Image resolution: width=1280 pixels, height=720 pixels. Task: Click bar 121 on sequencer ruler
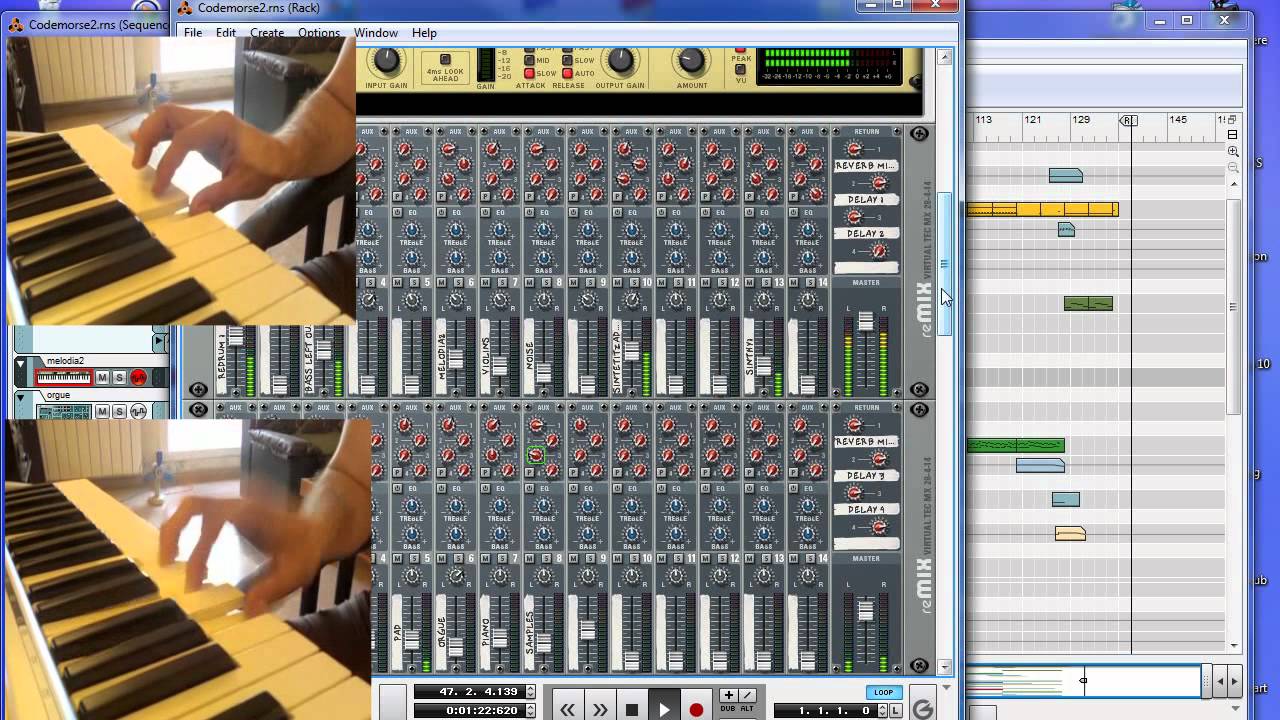[1032, 120]
